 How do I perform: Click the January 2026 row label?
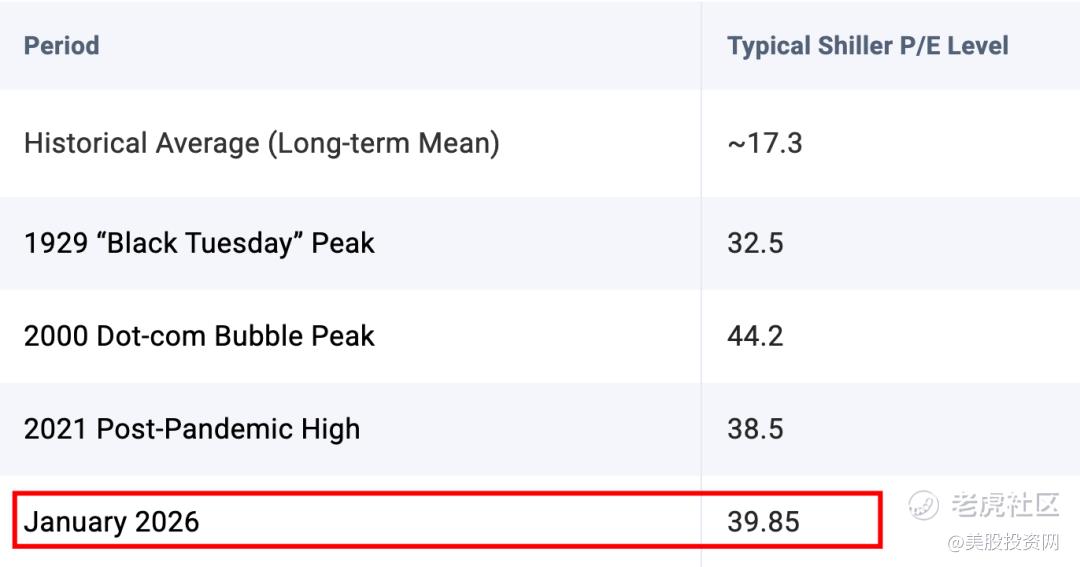coord(111,522)
